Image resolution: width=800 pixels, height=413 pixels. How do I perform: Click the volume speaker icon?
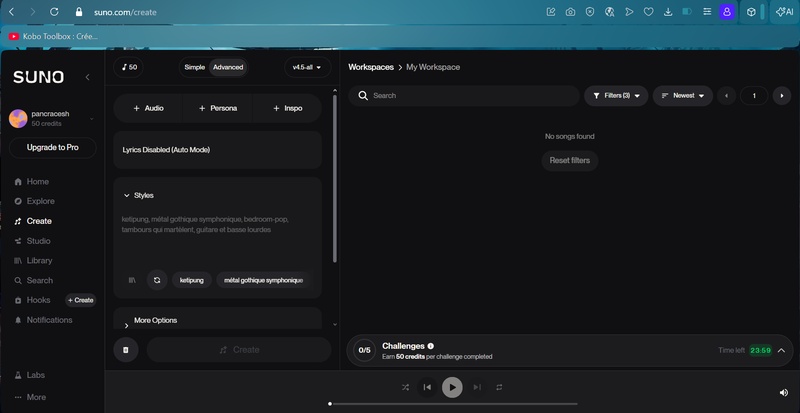[784, 393]
